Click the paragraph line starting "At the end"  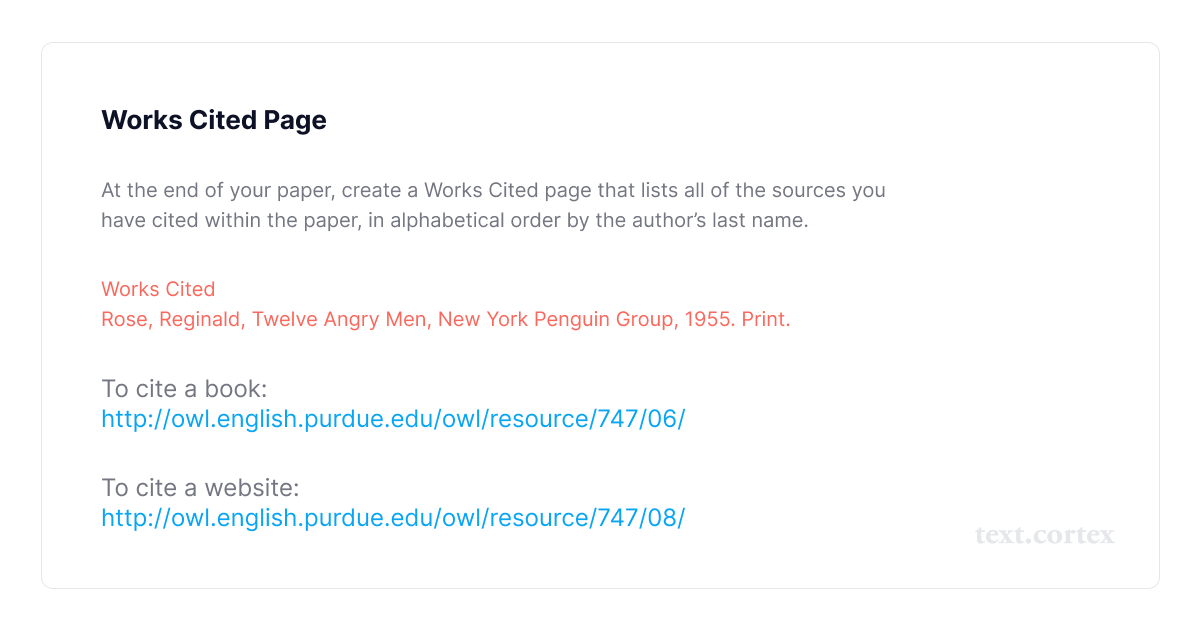pyautogui.click(x=493, y=190)
